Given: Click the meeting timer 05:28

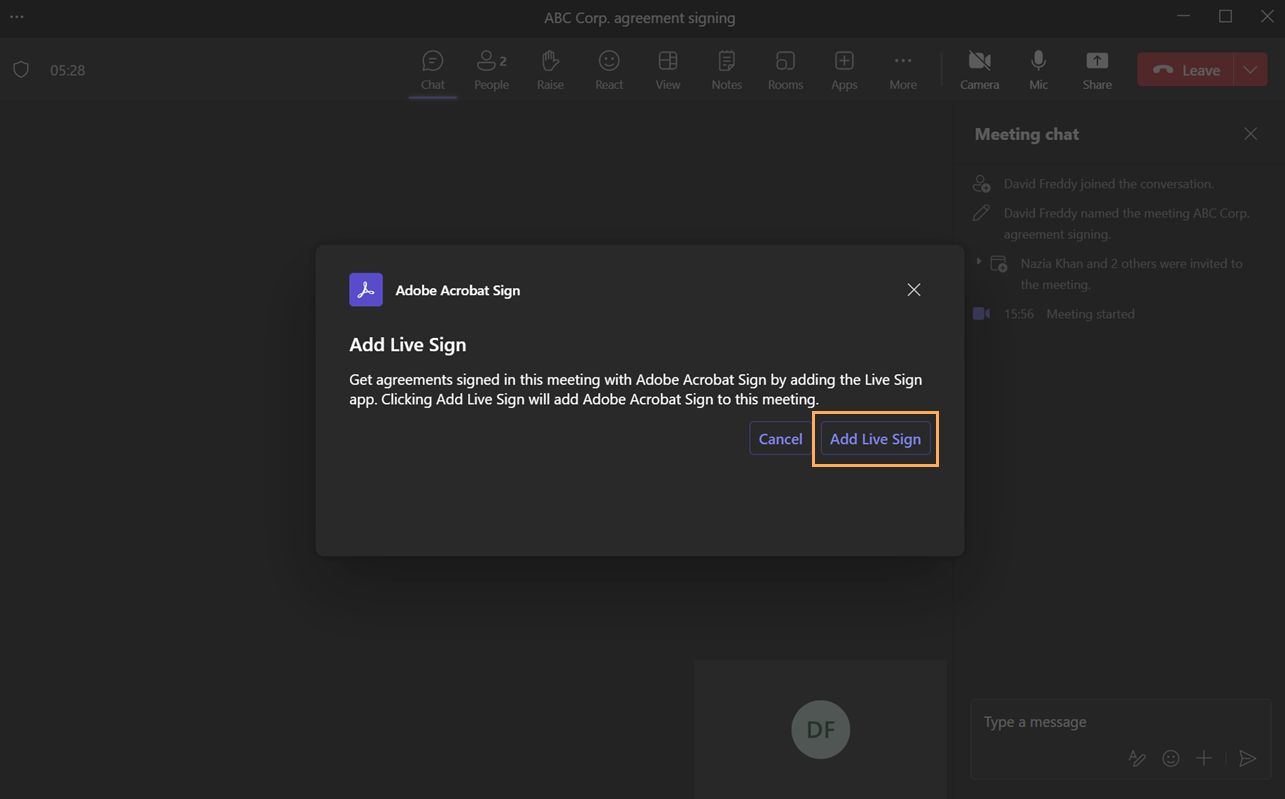Looking at the screenshot, I should 68,71.
